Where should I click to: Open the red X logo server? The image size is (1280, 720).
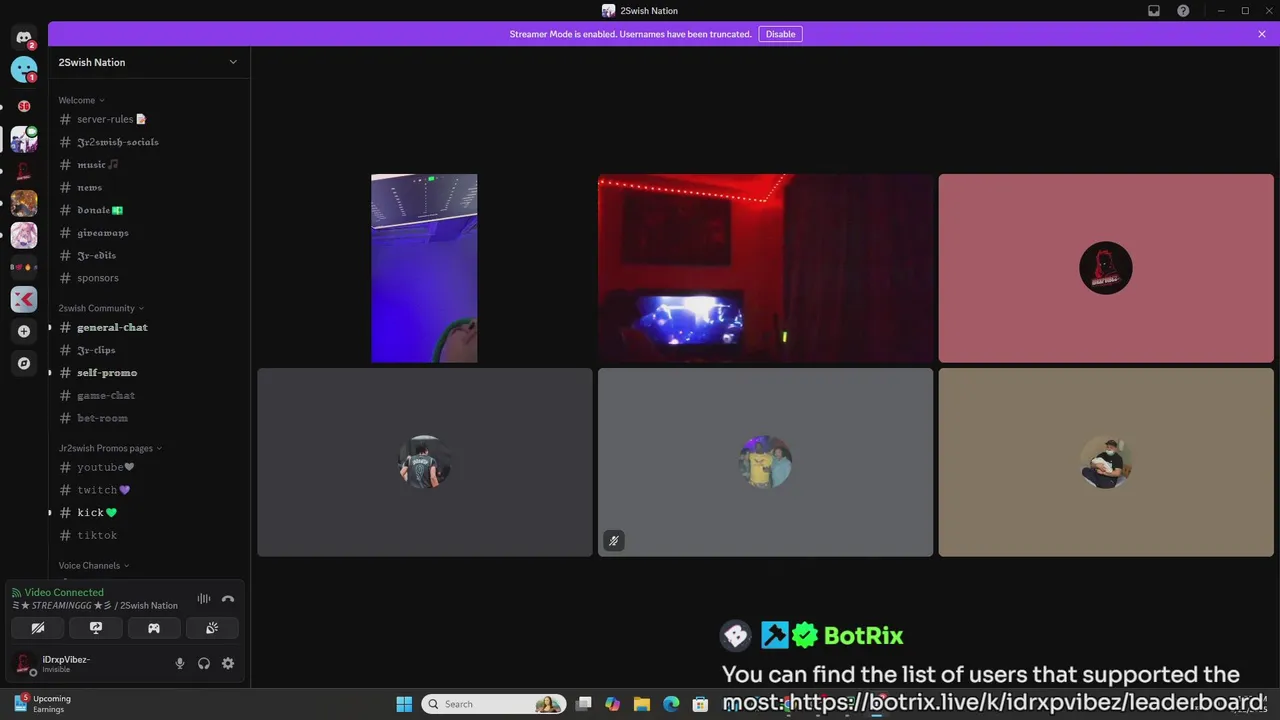(x=24, y=299)
